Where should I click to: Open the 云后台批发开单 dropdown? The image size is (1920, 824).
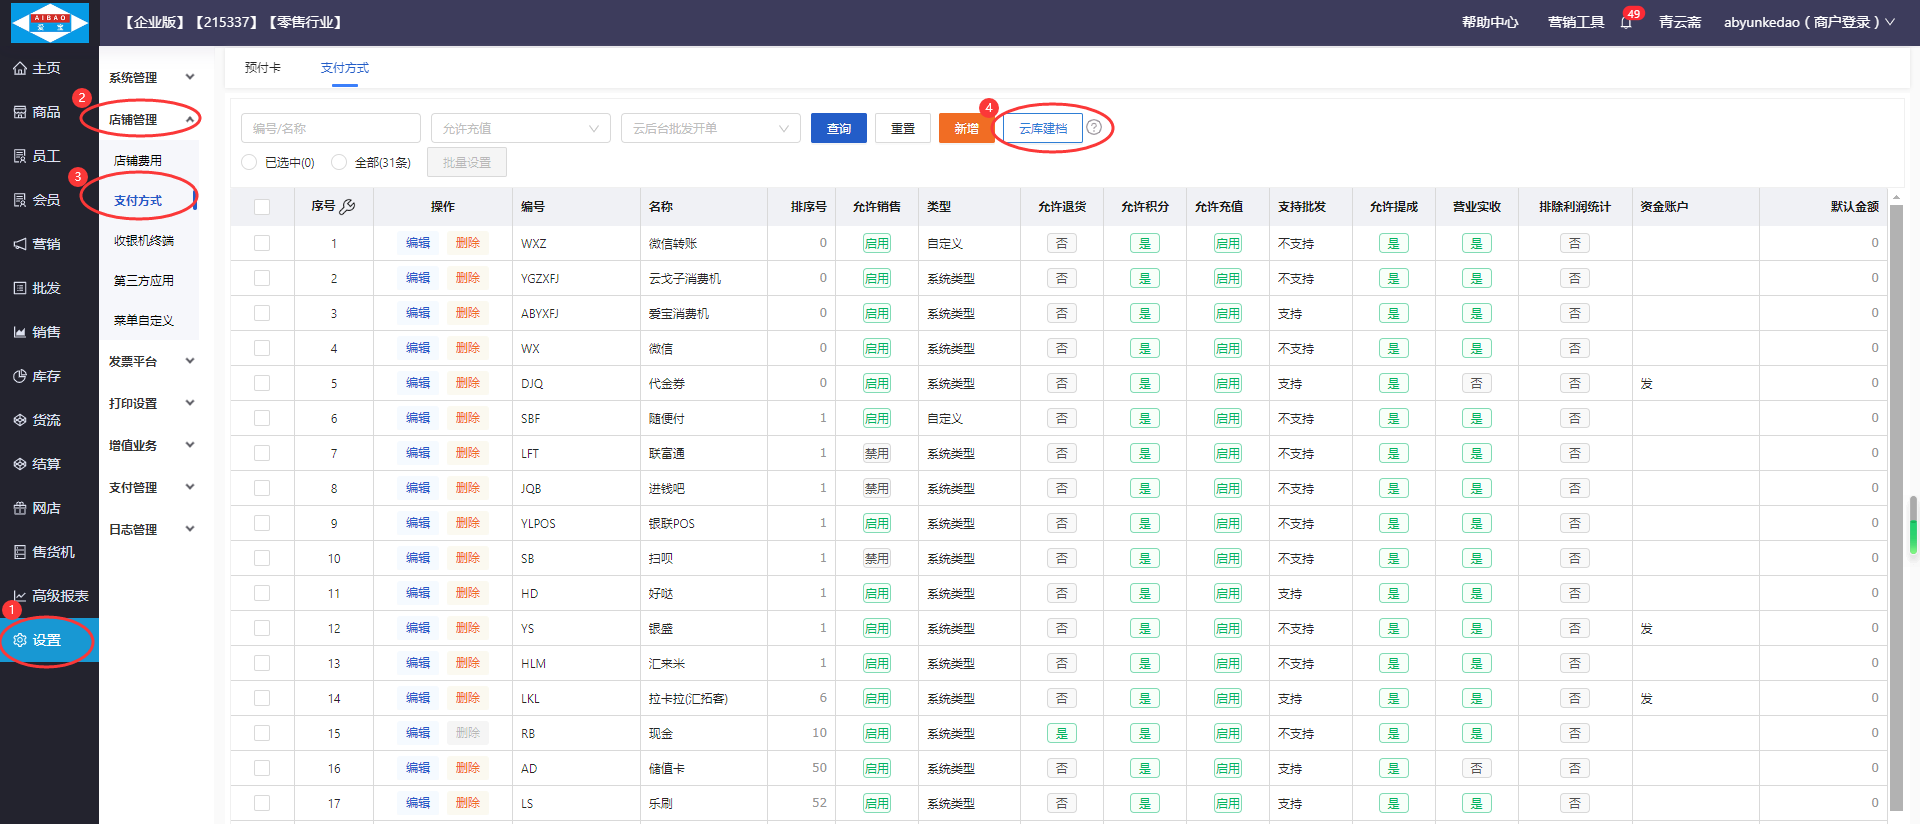(x=710, y=128)
